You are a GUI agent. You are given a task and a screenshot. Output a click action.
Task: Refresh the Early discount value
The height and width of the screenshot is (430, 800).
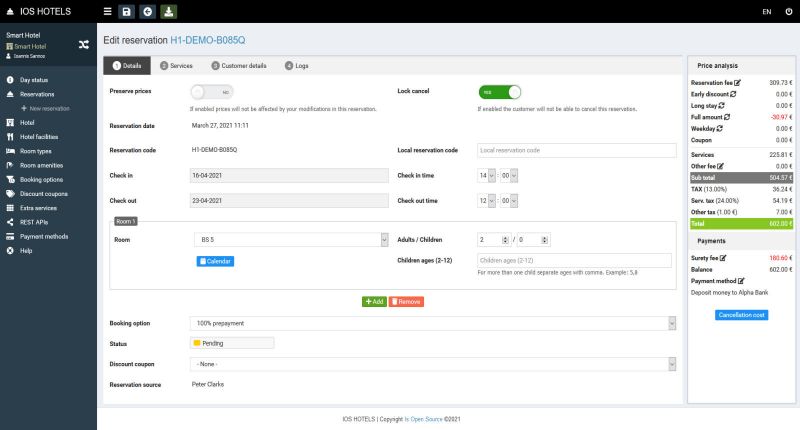[733, 94]
